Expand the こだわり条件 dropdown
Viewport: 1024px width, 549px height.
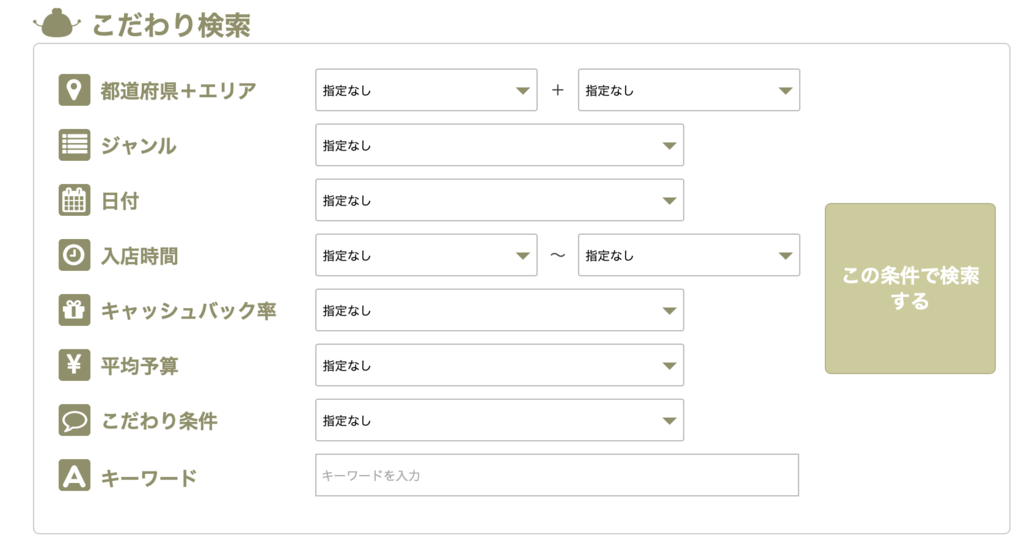(x=500, y=420)
